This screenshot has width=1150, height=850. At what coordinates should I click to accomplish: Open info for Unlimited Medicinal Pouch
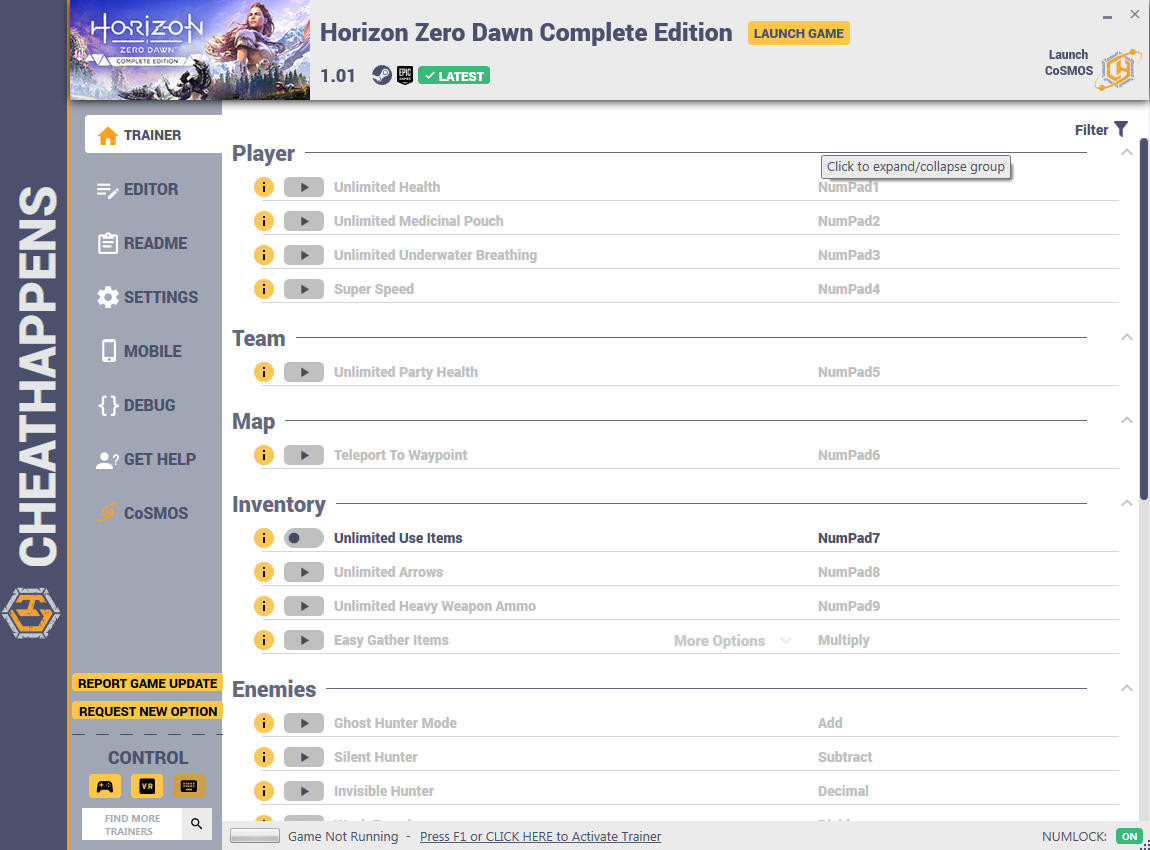(x=263, y=221)
